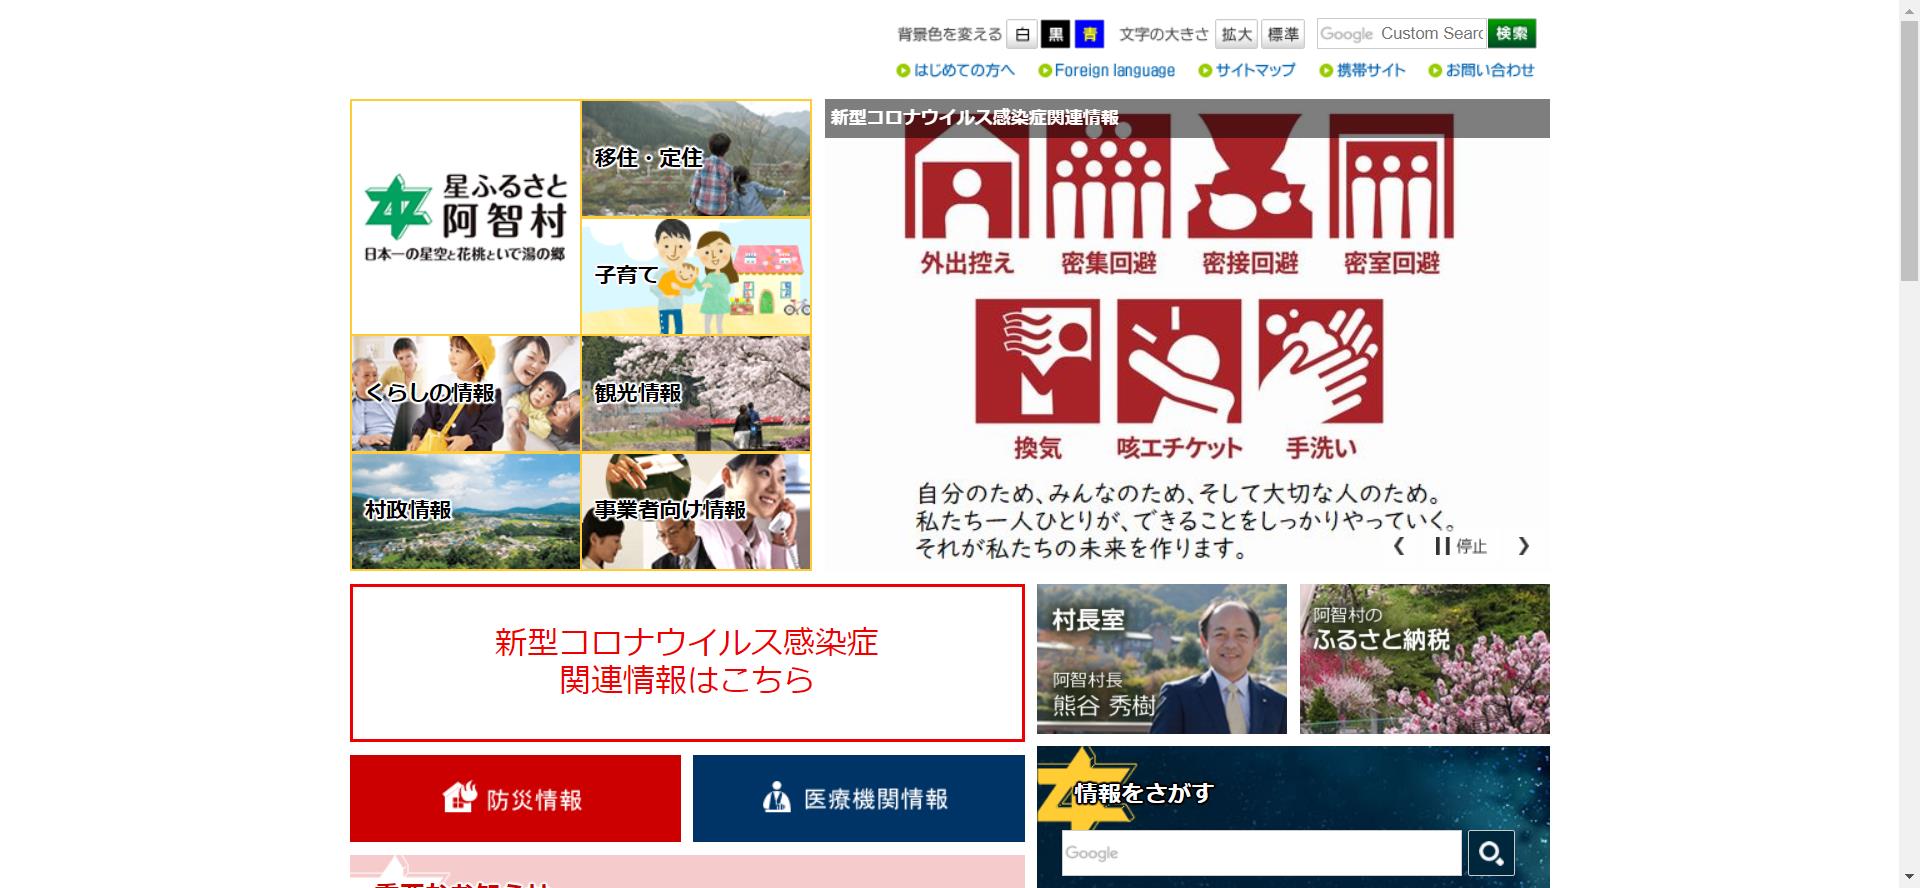Screen dimensions: 1920x888
Task: Open the blue 医療機関情報 button
Action: click(859, 798)
